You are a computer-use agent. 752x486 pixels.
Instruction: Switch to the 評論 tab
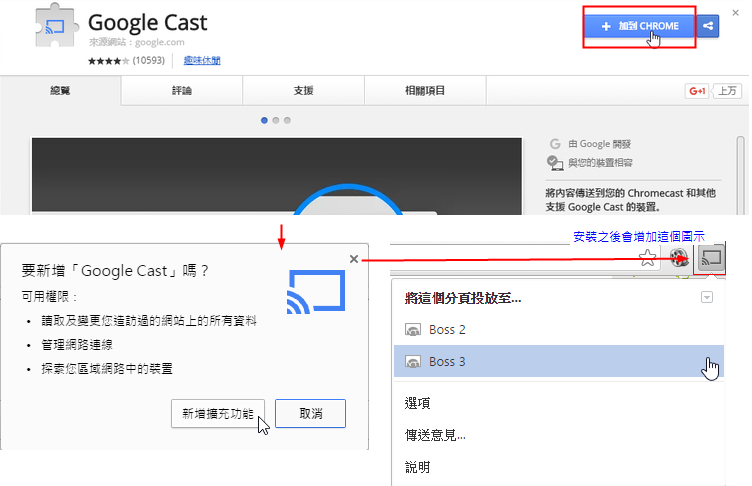tap(182, 90)
